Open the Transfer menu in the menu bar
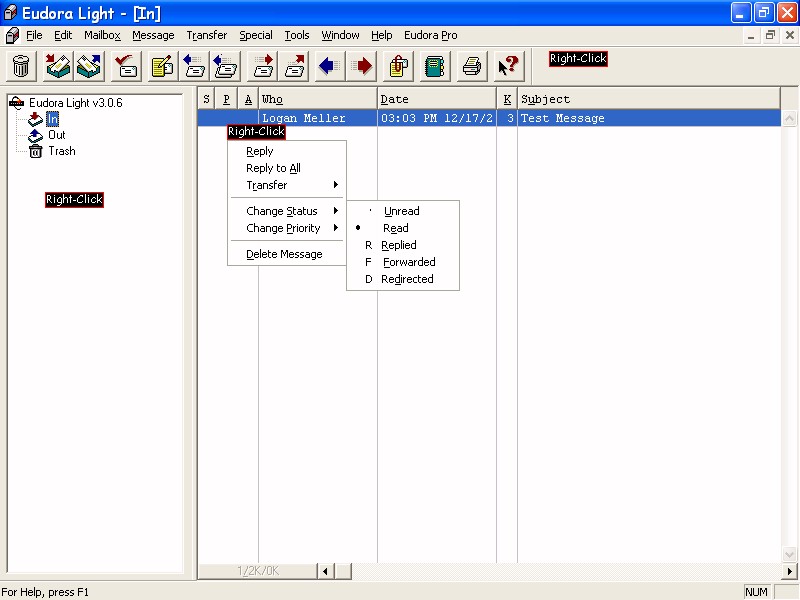 pyautogui.click(x=207, y=35)
